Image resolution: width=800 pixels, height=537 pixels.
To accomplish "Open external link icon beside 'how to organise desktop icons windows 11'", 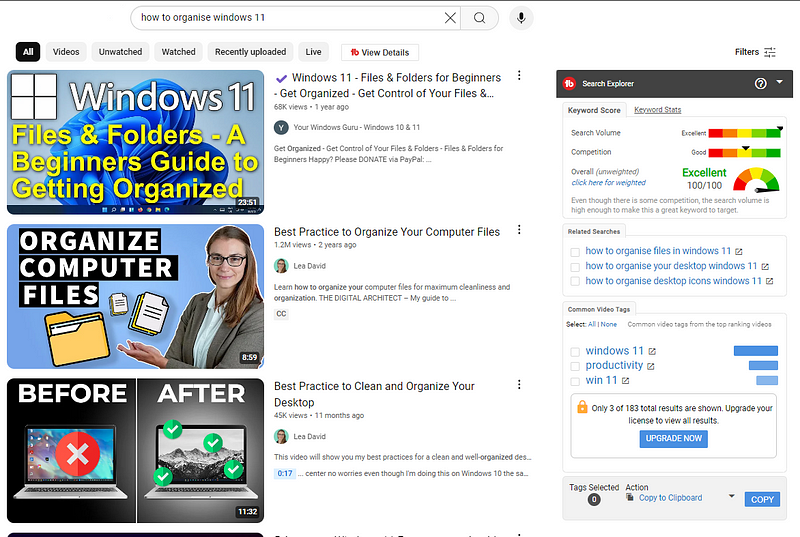I will click(769, 281).
